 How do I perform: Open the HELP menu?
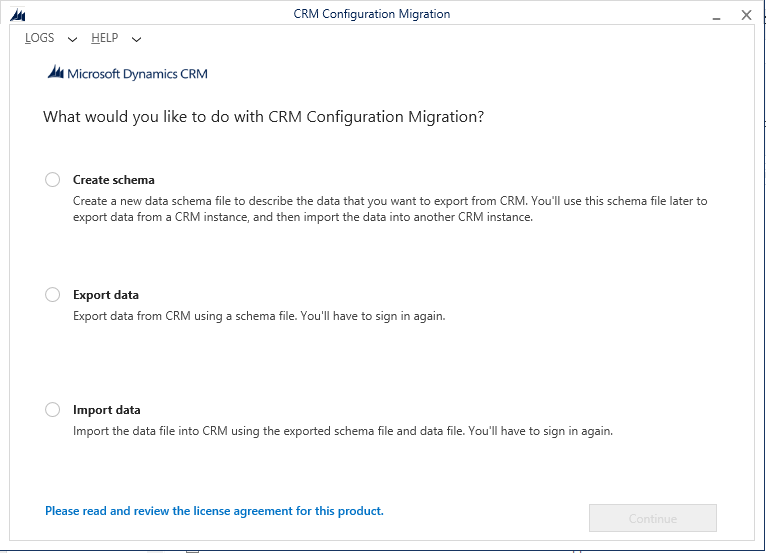pyautogui.click(x=104, y=38)
